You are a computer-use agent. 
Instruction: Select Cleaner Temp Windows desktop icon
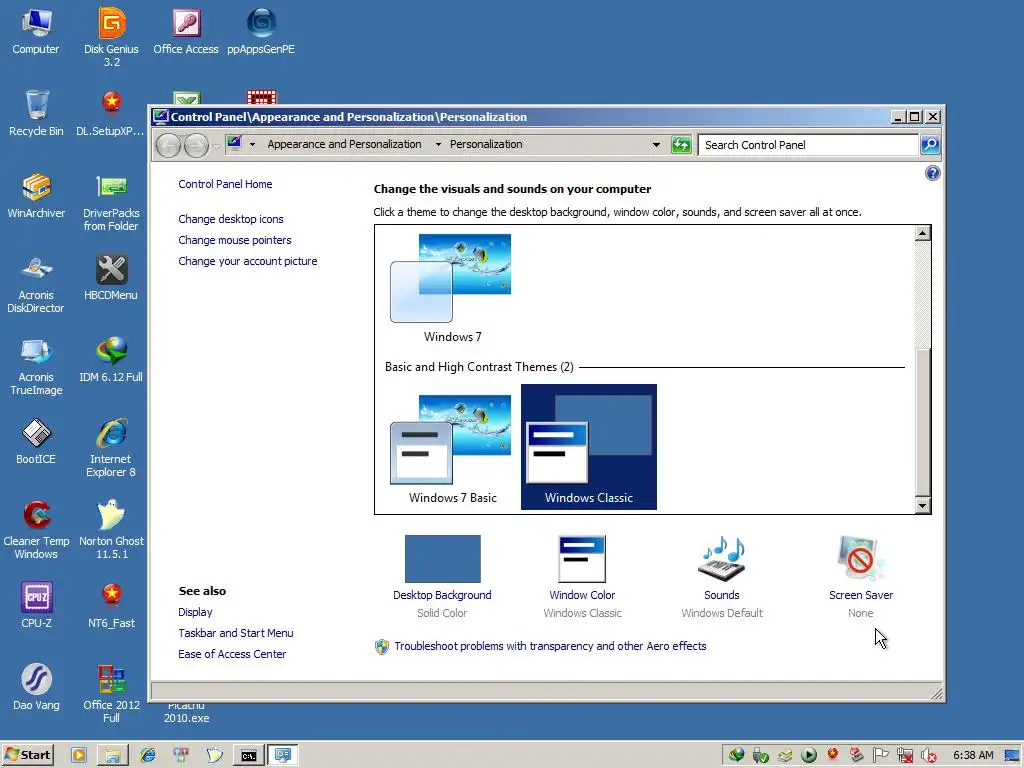click(36, 530)
